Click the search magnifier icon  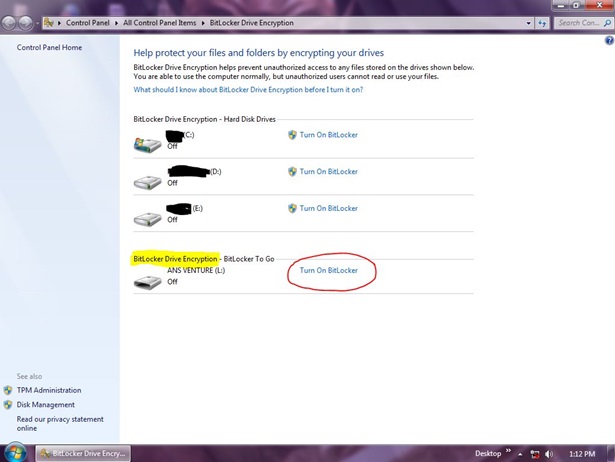(x=608, y=23)
